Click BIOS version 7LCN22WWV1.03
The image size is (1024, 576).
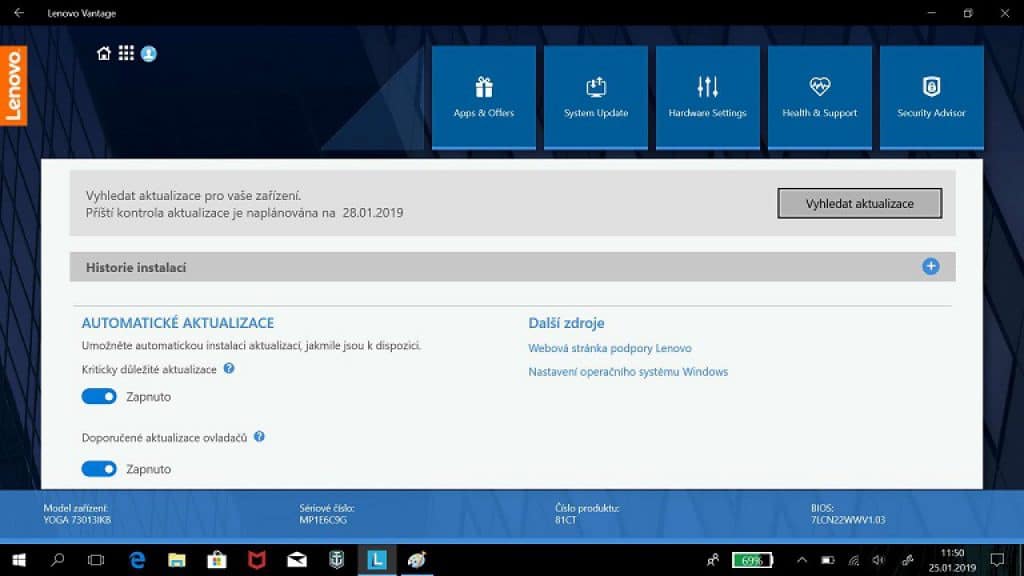click(848, 520)
